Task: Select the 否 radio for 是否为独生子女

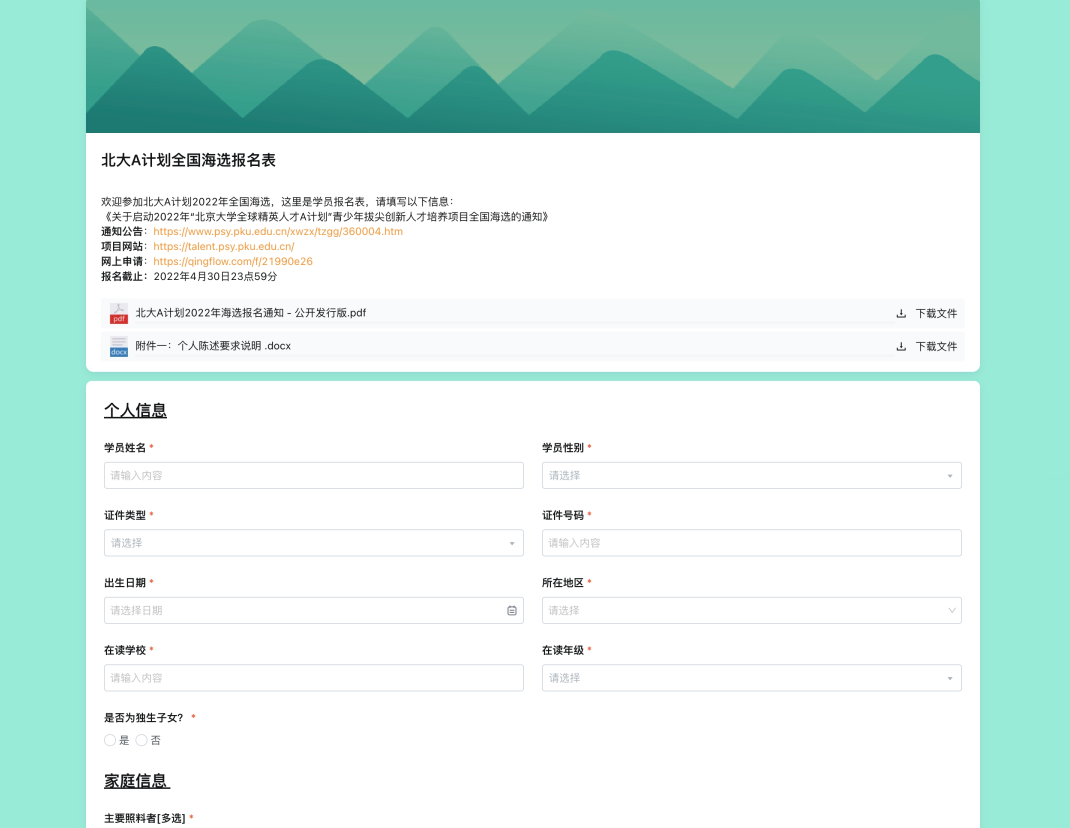Action: (141, 740)
